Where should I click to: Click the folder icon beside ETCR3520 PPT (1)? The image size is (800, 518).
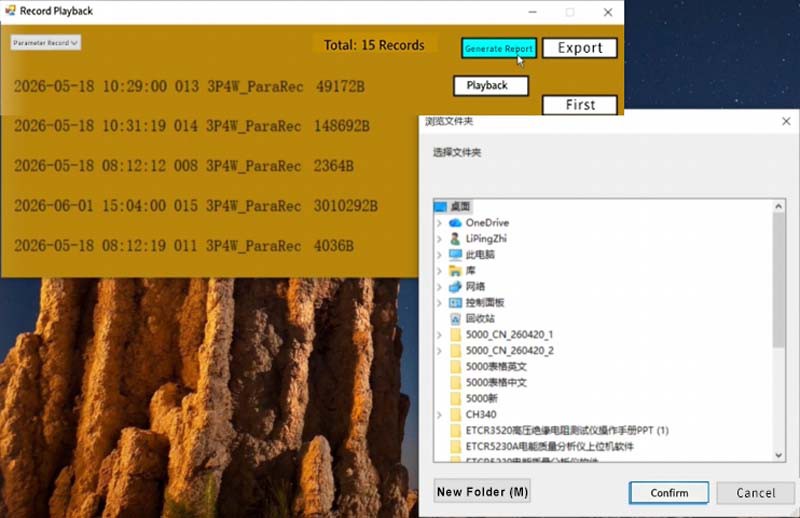coord(456,430)
